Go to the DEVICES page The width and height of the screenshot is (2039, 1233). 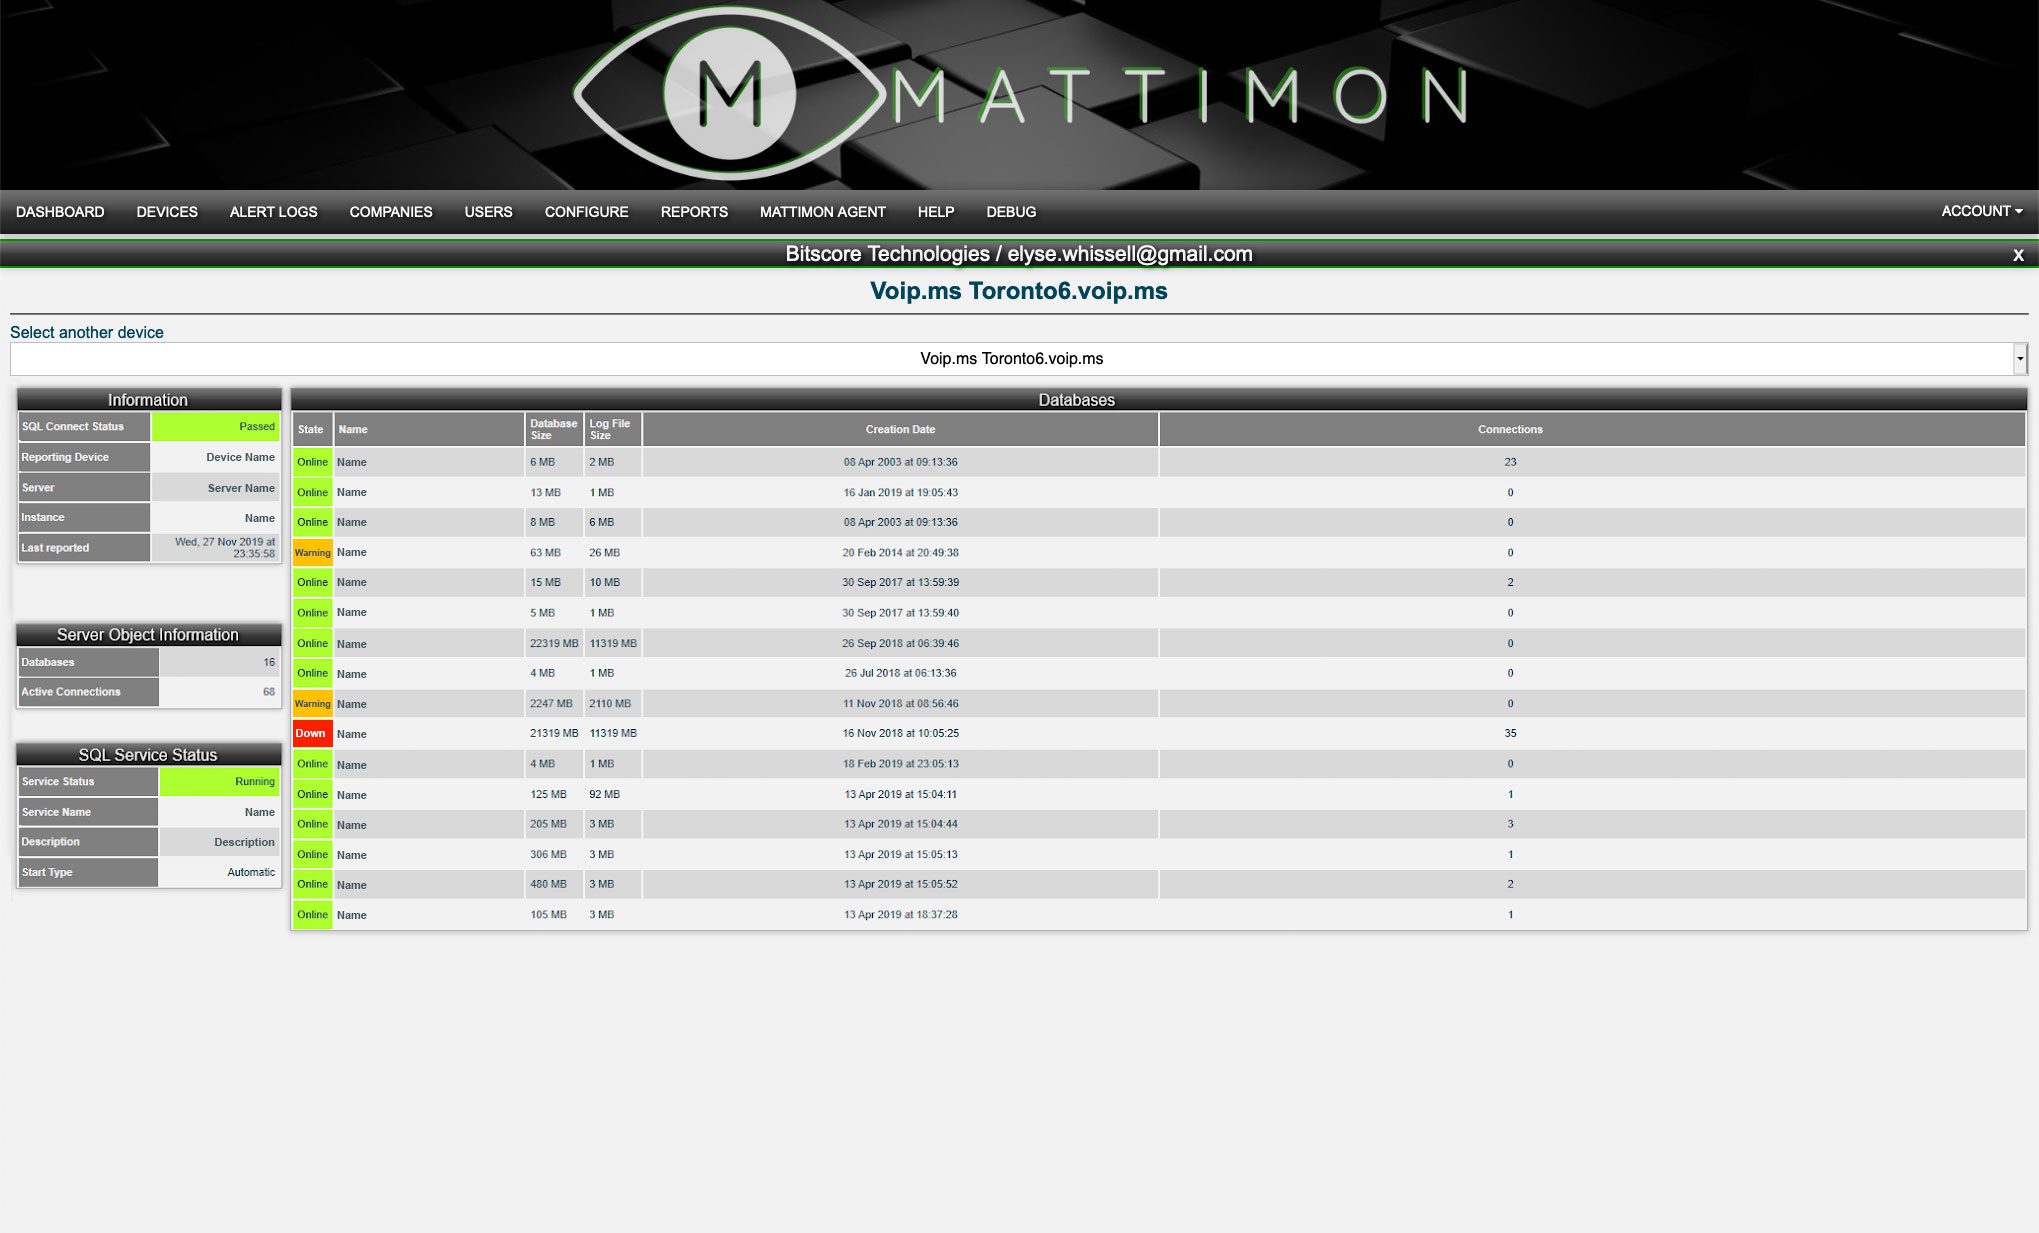click(x=167, y=212)
